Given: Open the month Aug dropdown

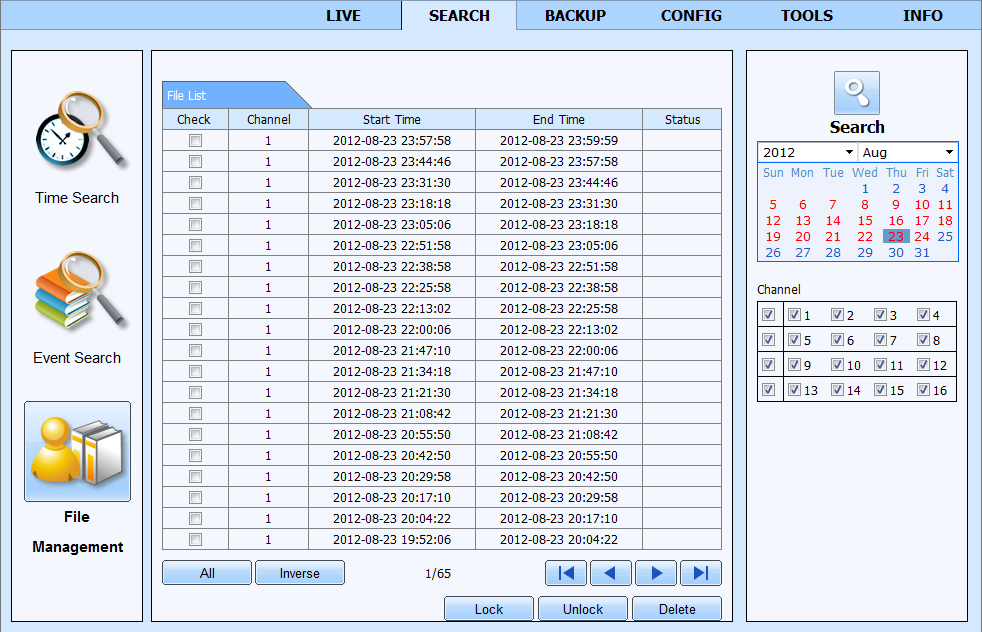Looking at the screenshot, I should point(907,152).
